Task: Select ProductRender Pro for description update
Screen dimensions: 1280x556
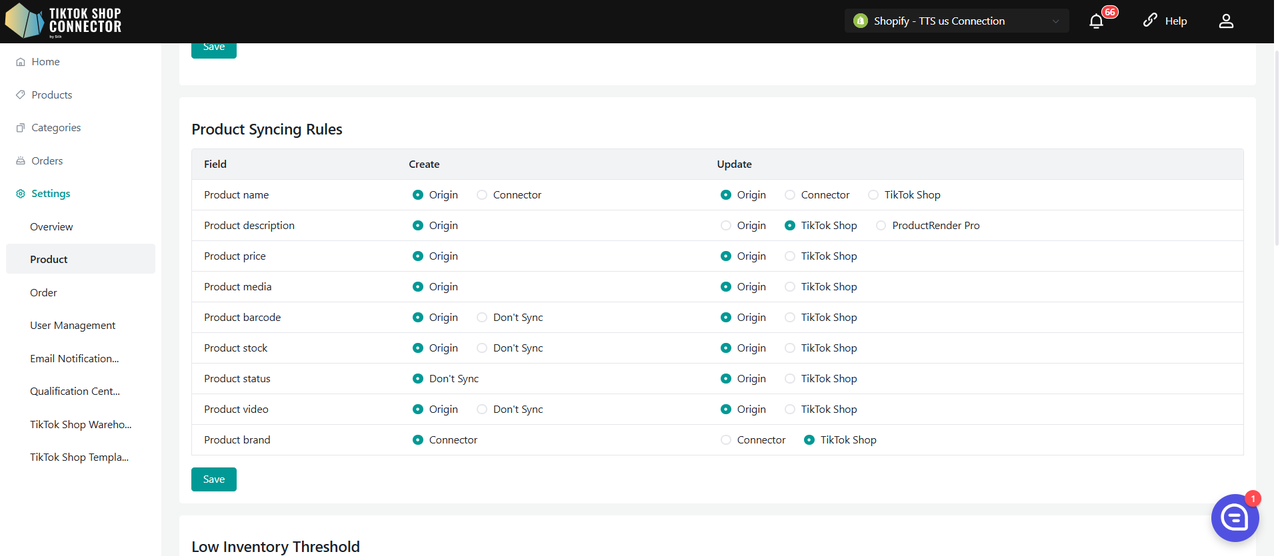Action: tap(881, 226)
